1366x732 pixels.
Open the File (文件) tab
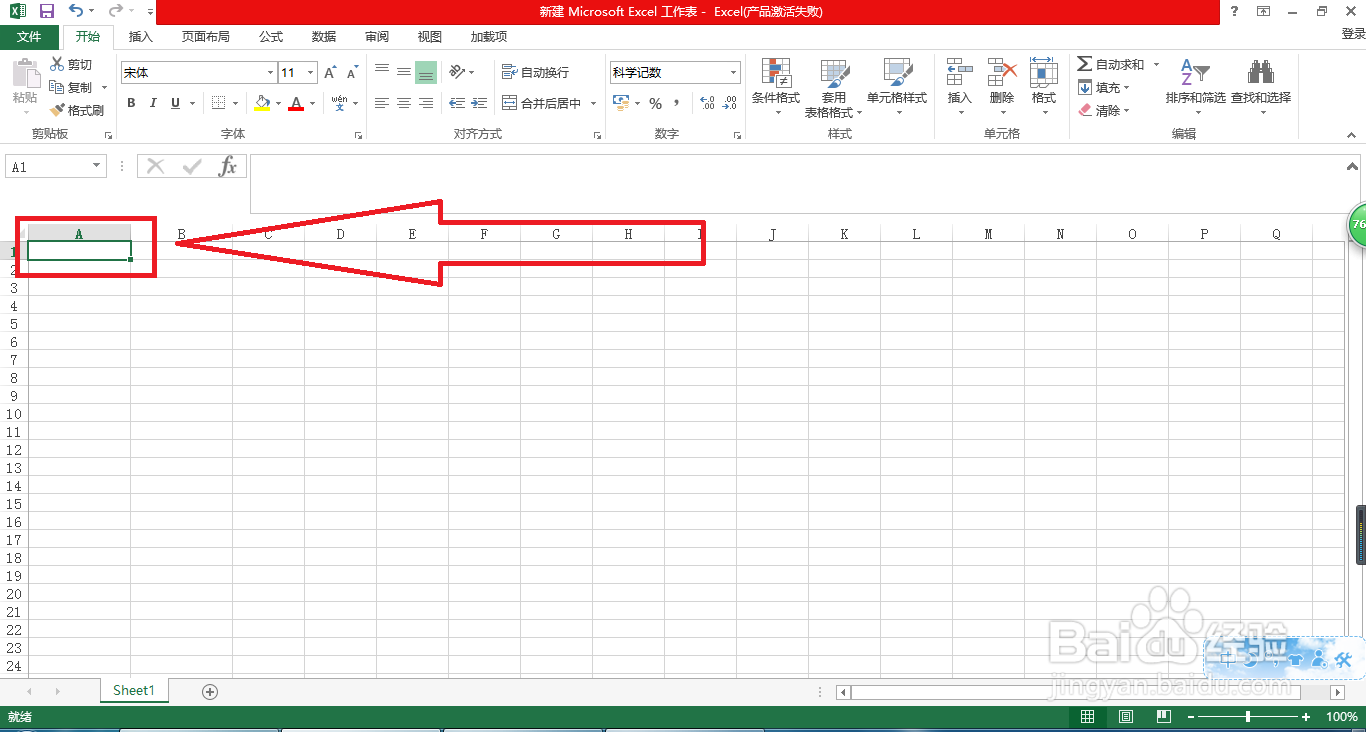pos(29,37)
